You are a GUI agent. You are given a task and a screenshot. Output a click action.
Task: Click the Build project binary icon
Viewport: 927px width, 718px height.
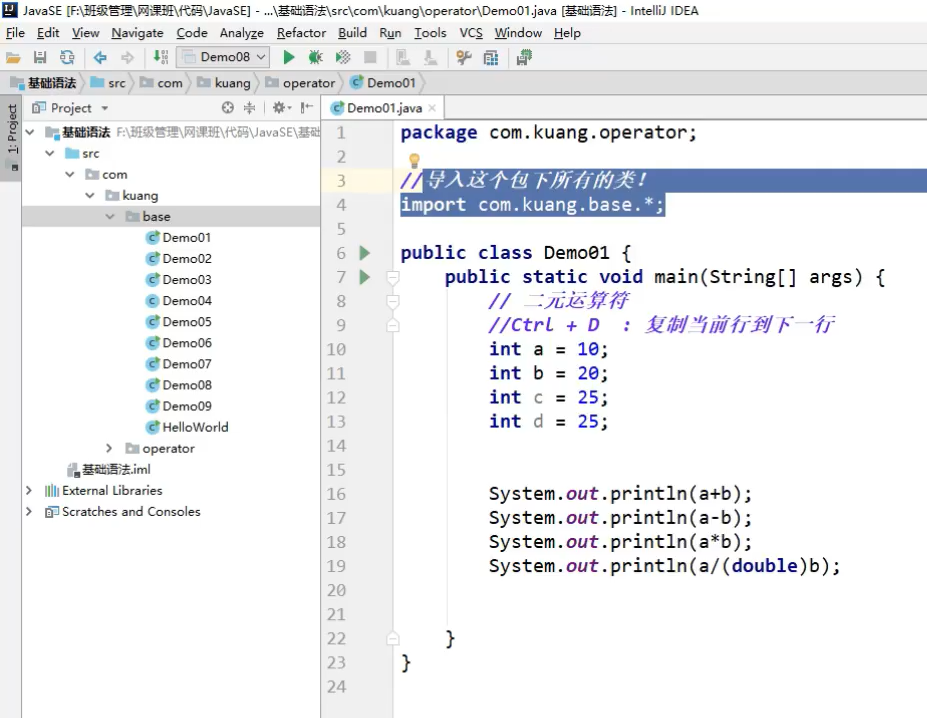[x=161, y=58]
